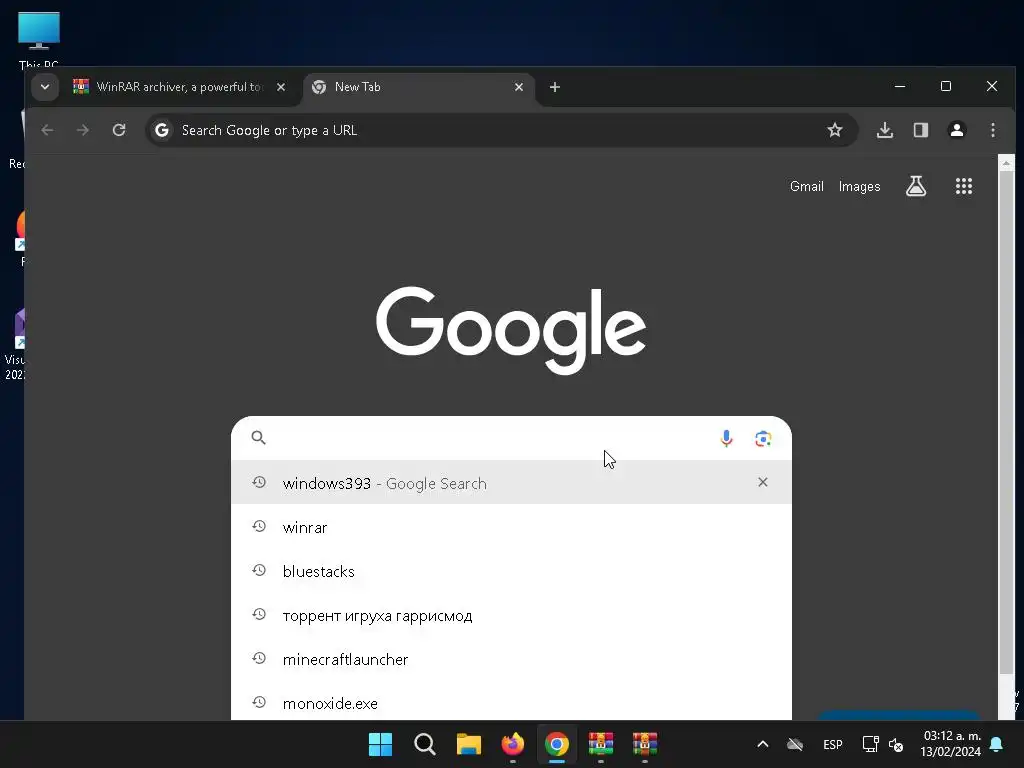This screenshot has height=768, width=1024.
Task: Show hidden system tray icons
Action: (x=762, y=744)
